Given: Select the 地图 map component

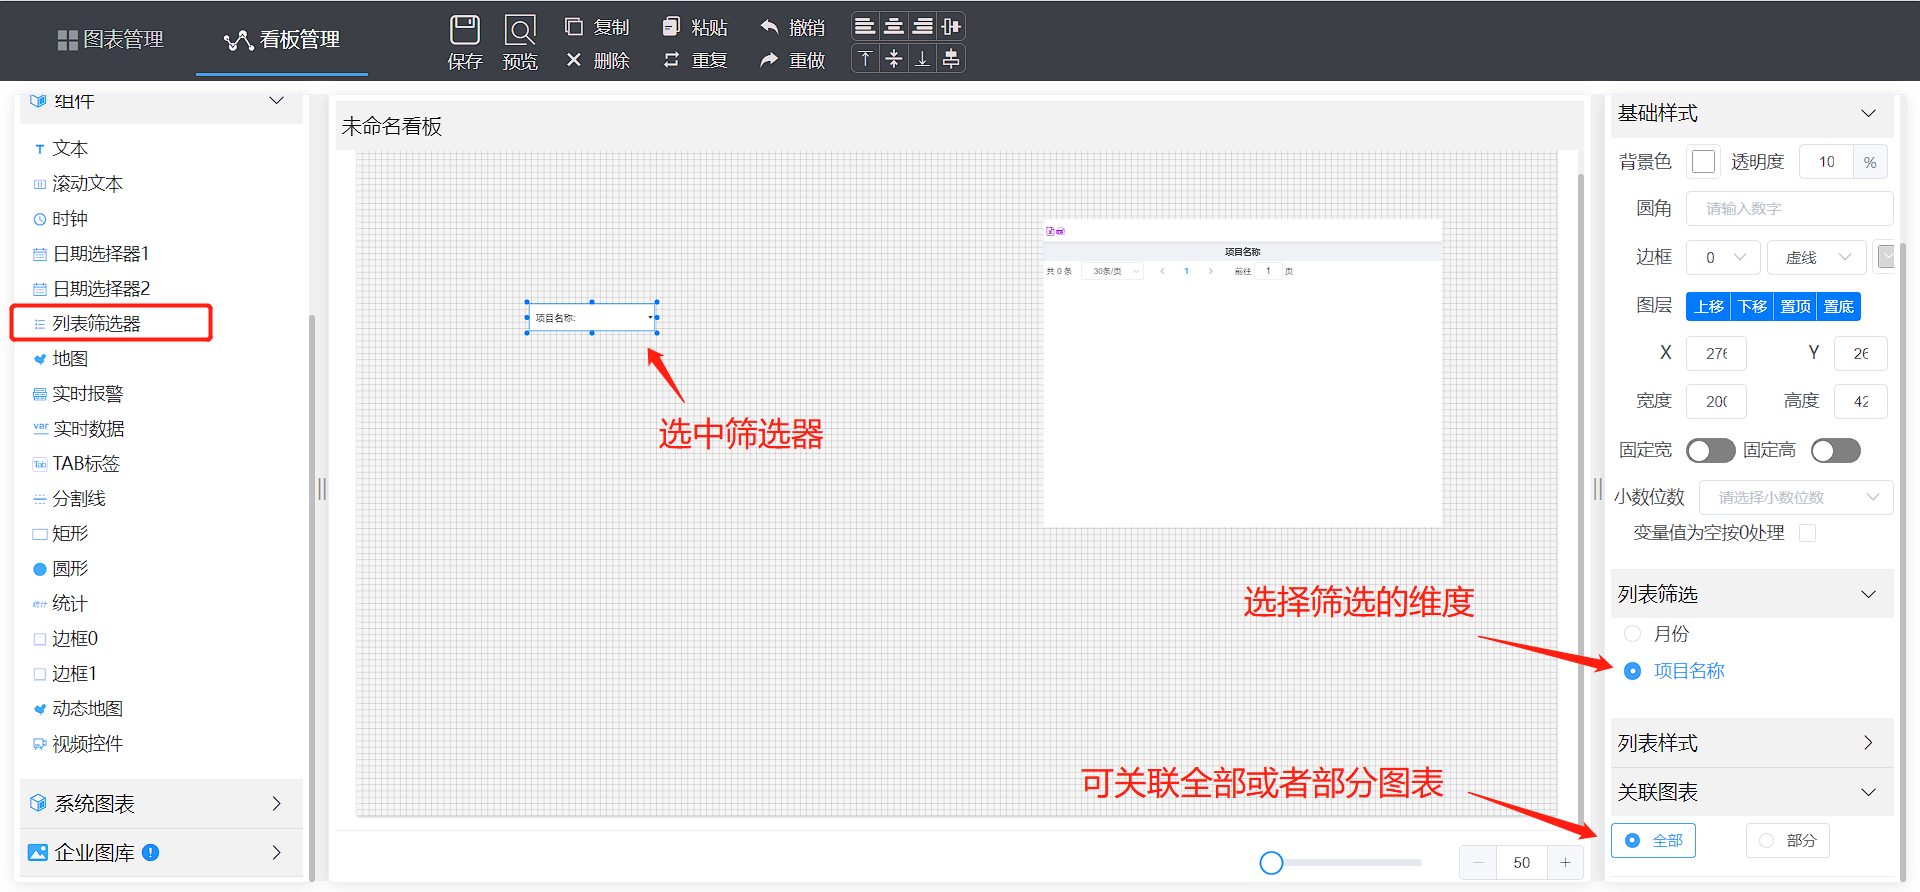Looking at the screenshot, I should tap(61, 359).
